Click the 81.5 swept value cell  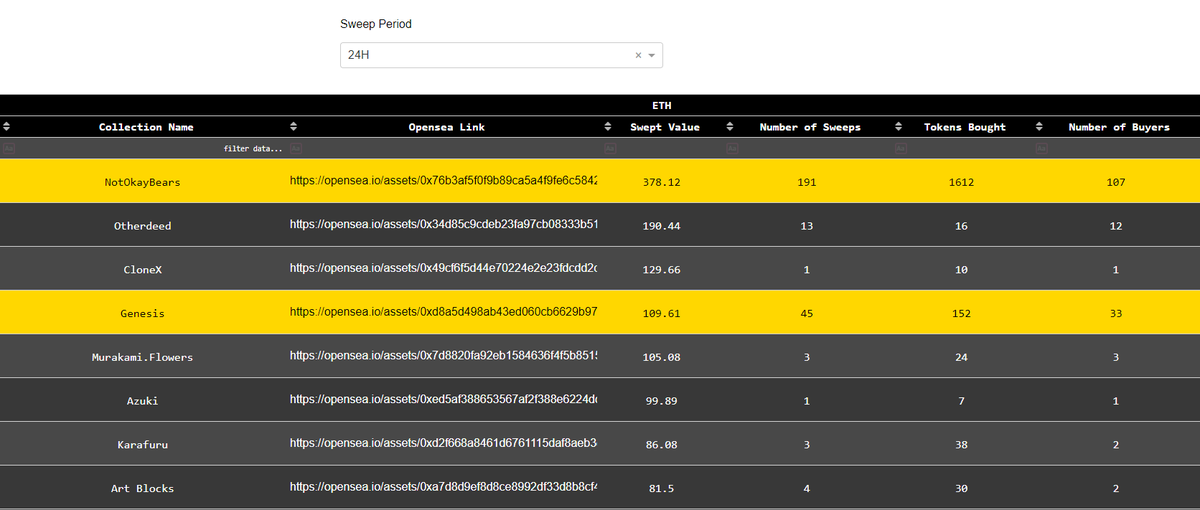coord(662,488)
